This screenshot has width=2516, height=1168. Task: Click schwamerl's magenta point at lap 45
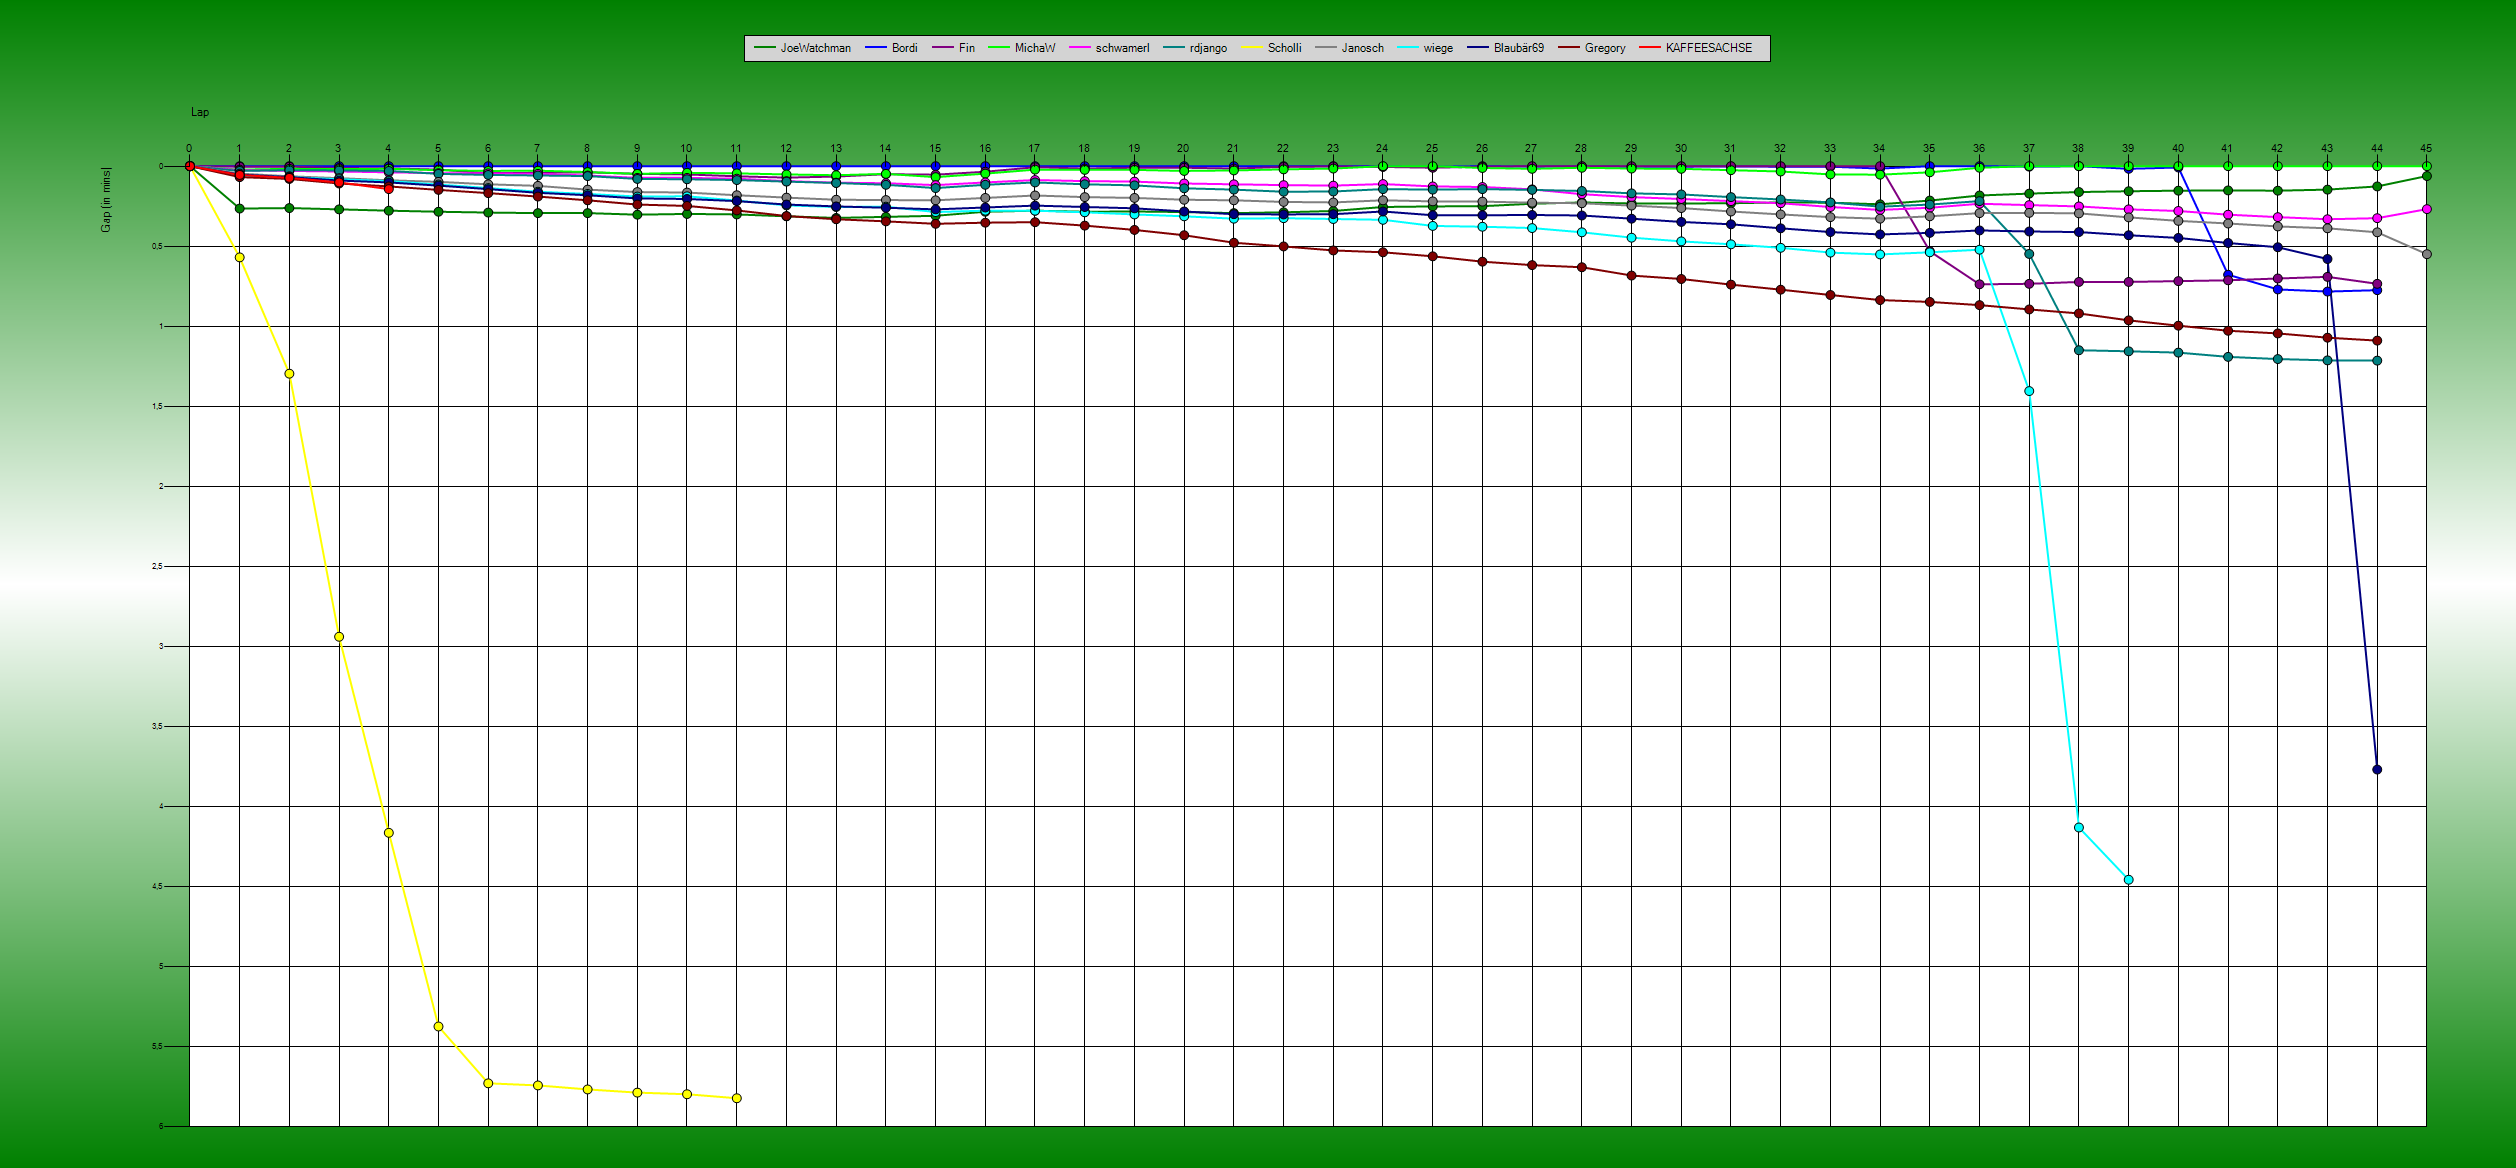coord(2427,209)
